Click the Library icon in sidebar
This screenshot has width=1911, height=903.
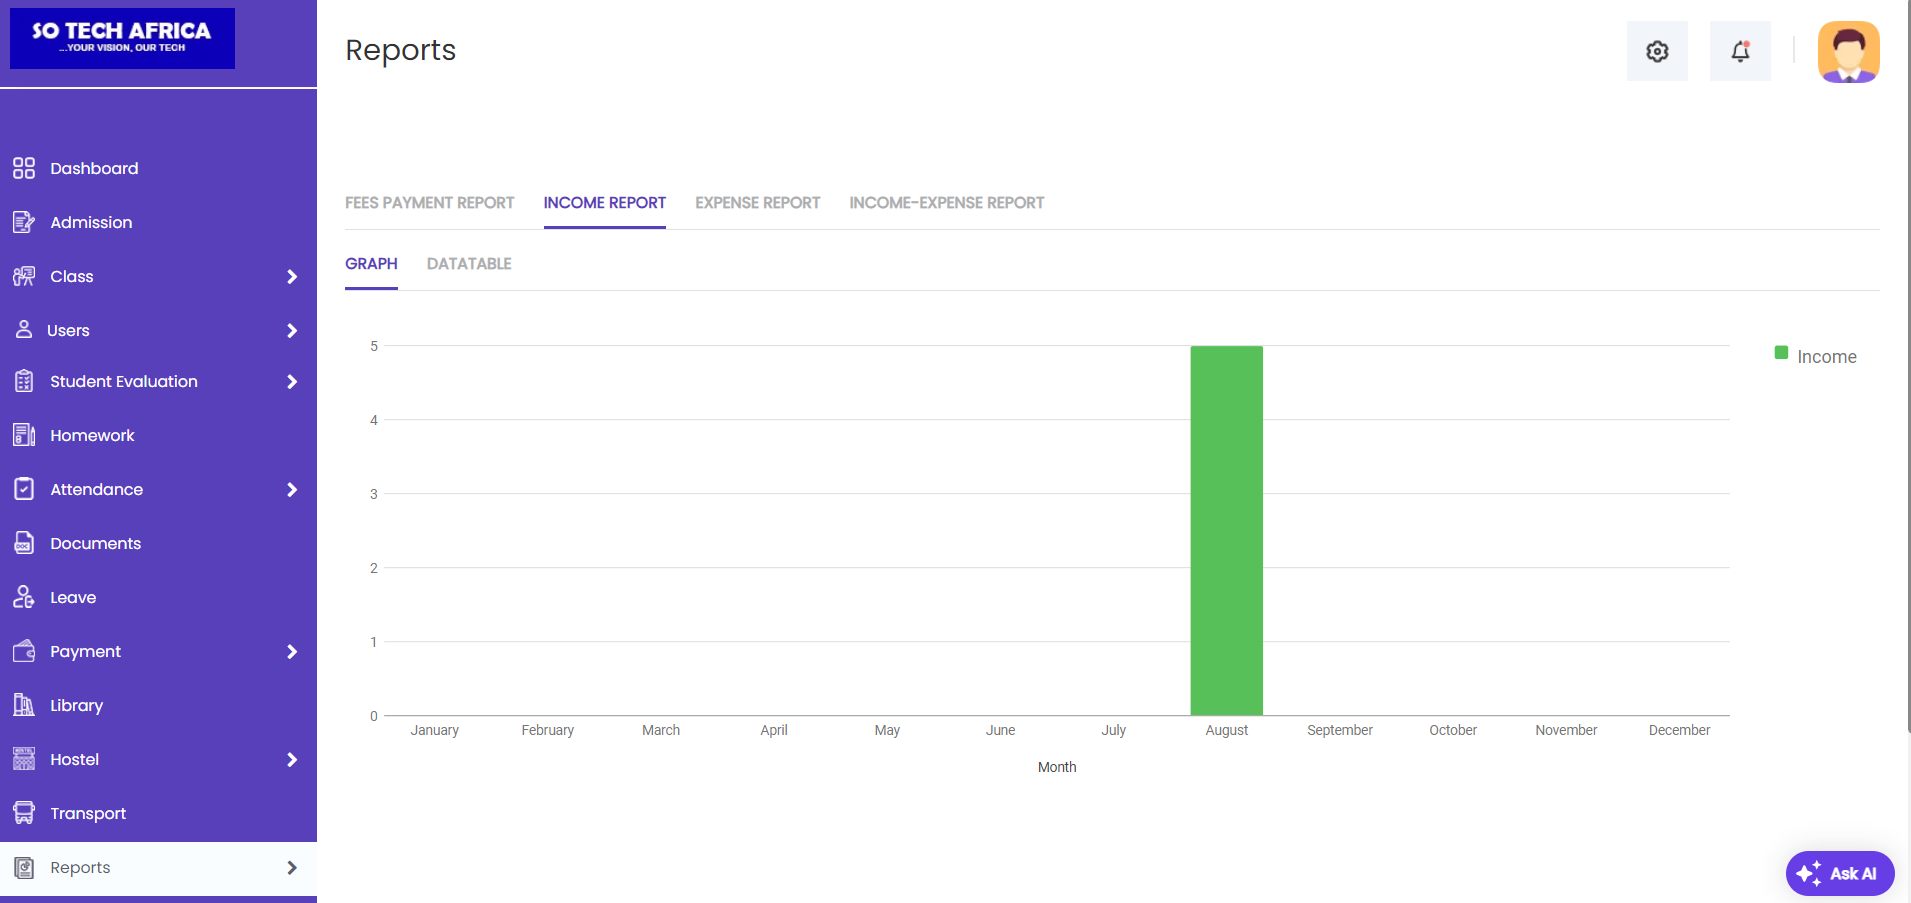pos(24,705)
